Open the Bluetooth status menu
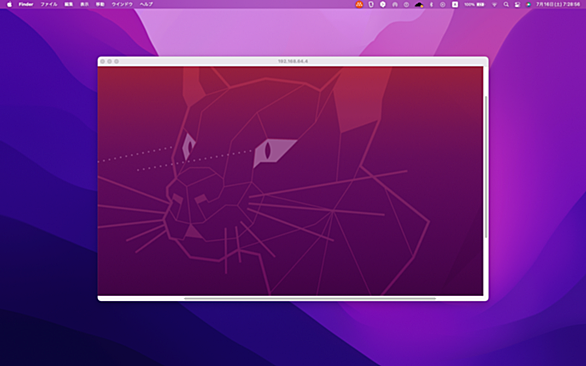The height and width of the screenshot is (366, 586). (x=431, y=4)
